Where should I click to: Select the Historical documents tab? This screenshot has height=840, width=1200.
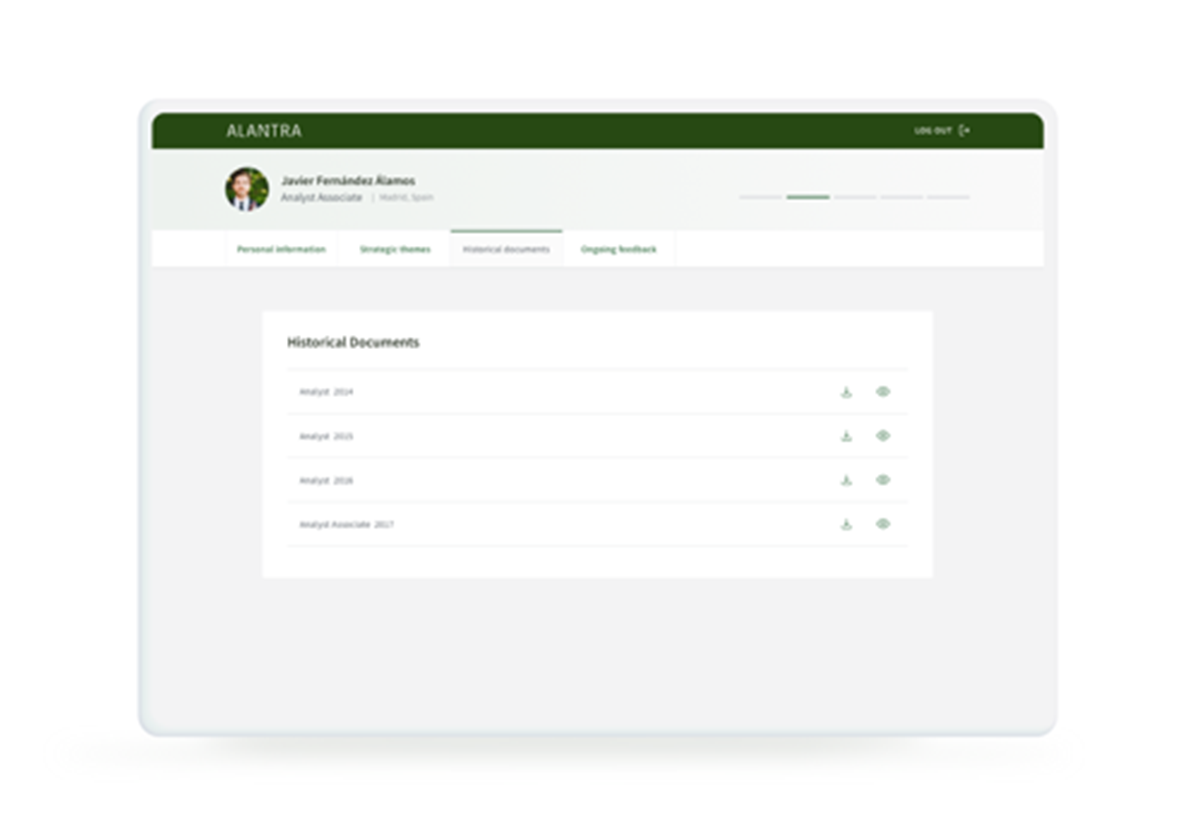point(506,249)
